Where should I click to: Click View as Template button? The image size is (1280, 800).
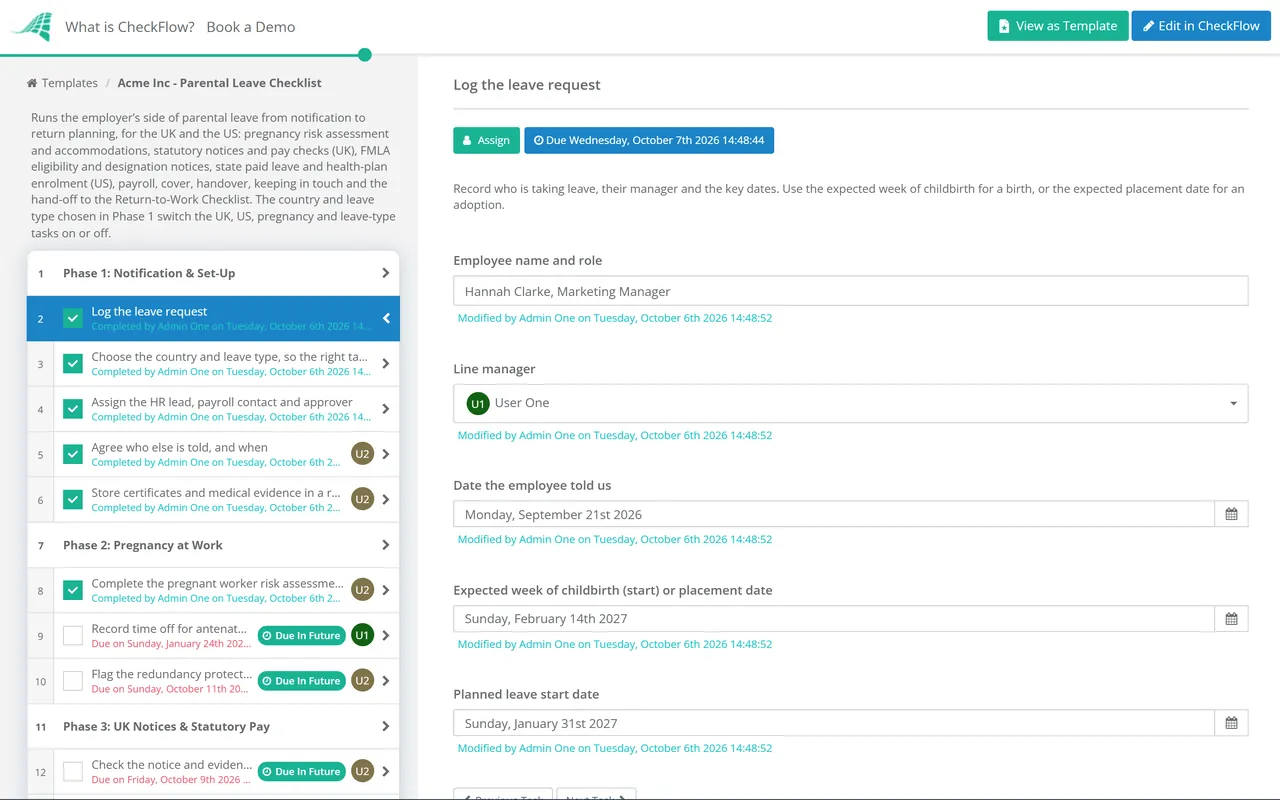pyautogui.click(x=1058, y=26)
